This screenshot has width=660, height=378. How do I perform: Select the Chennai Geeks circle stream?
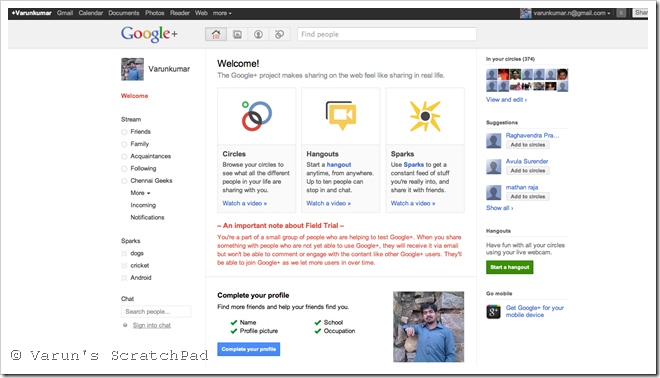pos(151,181)
